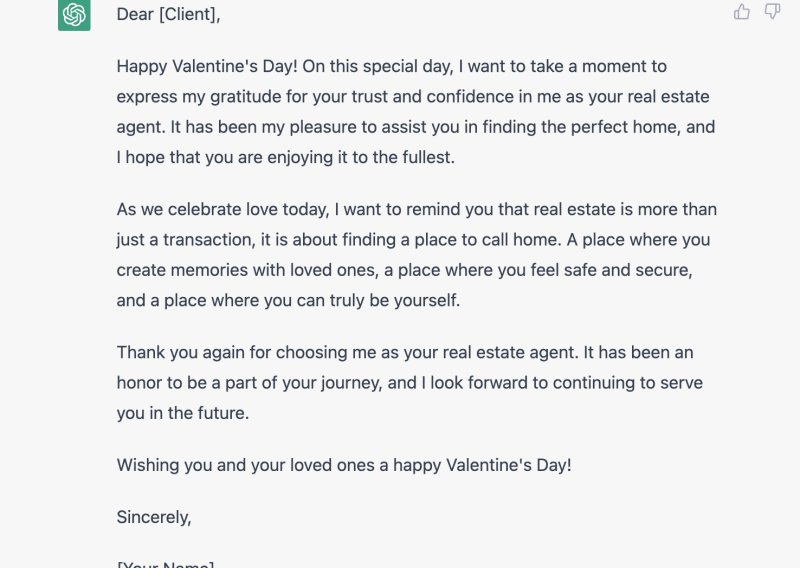Click the "Wishing you and your loved ones" line
This screenshot has height=568, width=800.
pos(246,465)
